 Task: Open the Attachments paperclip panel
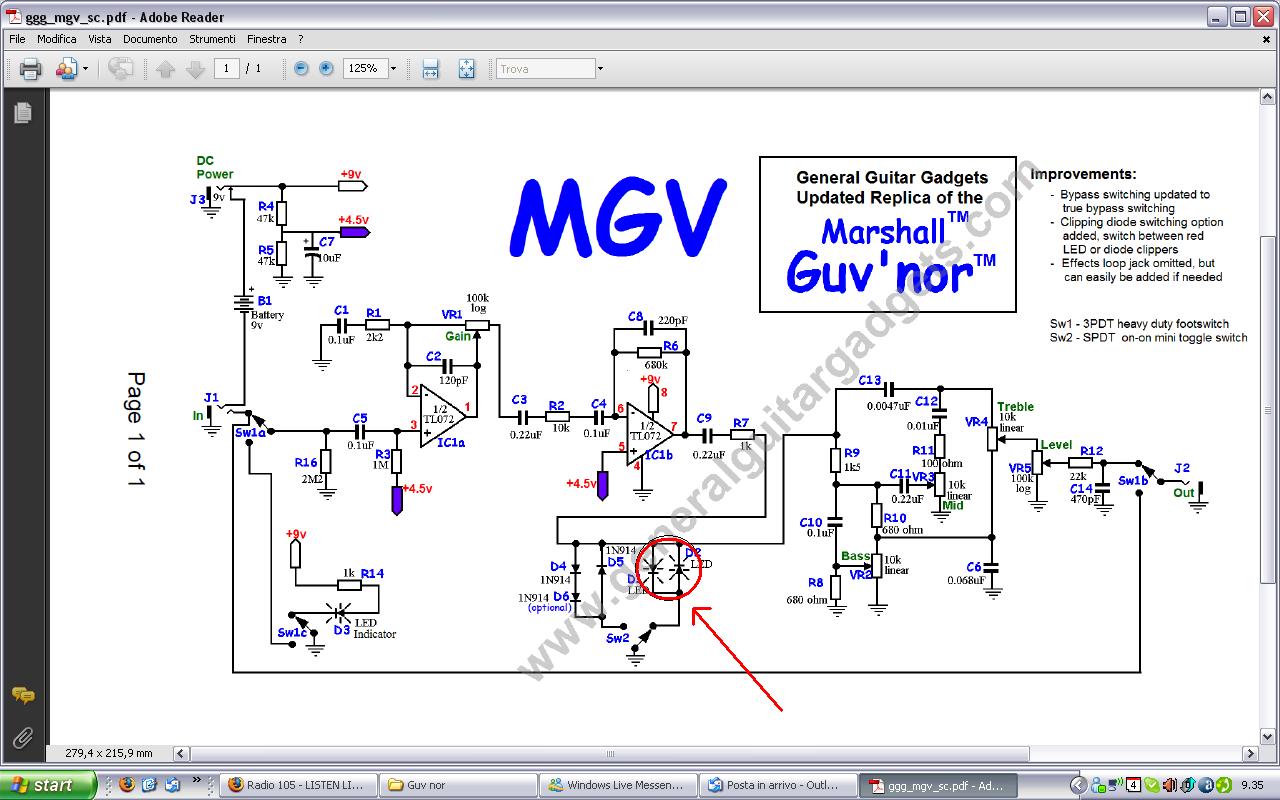pyautogui.click(x=22, y=738)
